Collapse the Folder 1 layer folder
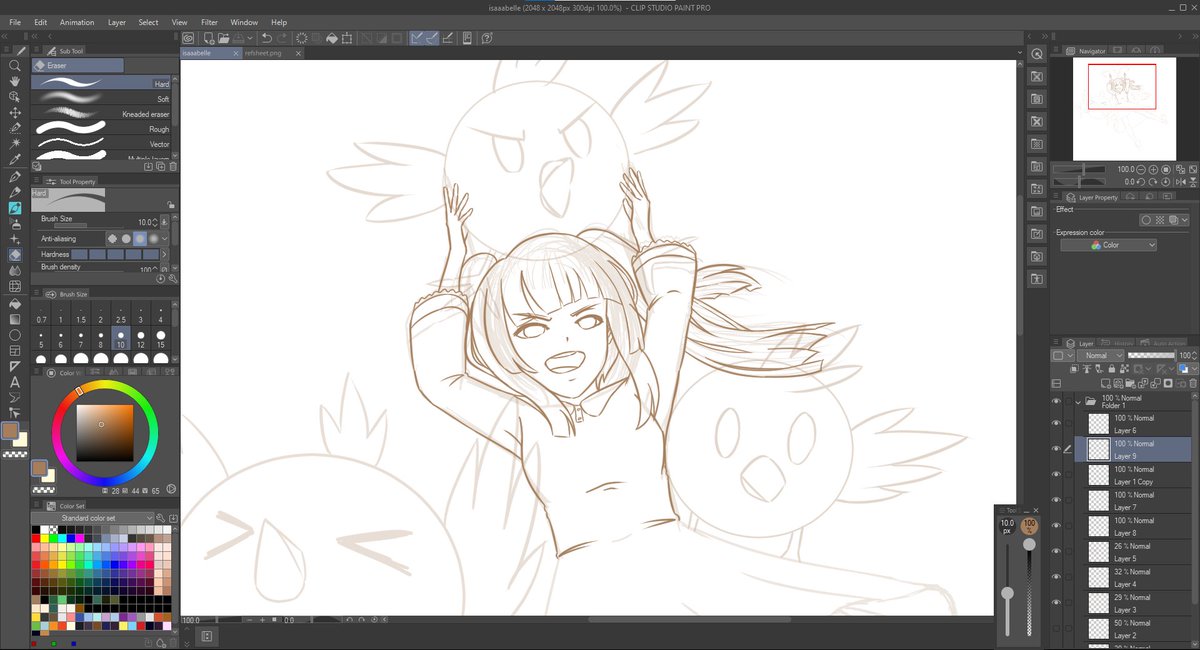The height and width of the screenshot is (650, 1200). pyautogui.click(x=1079, y=401)
